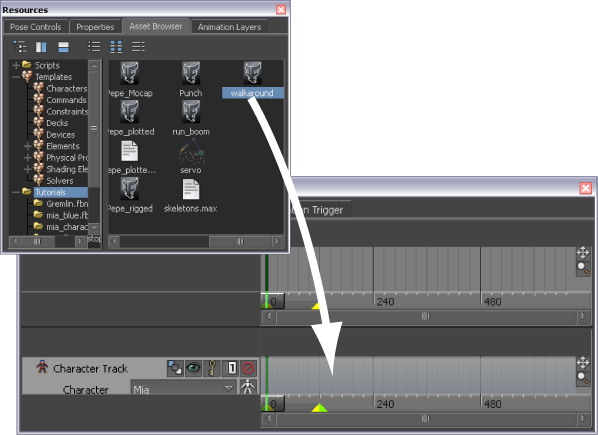Switch to large thumbnails view icon
The image size is (598, 435).
point(116,47)
